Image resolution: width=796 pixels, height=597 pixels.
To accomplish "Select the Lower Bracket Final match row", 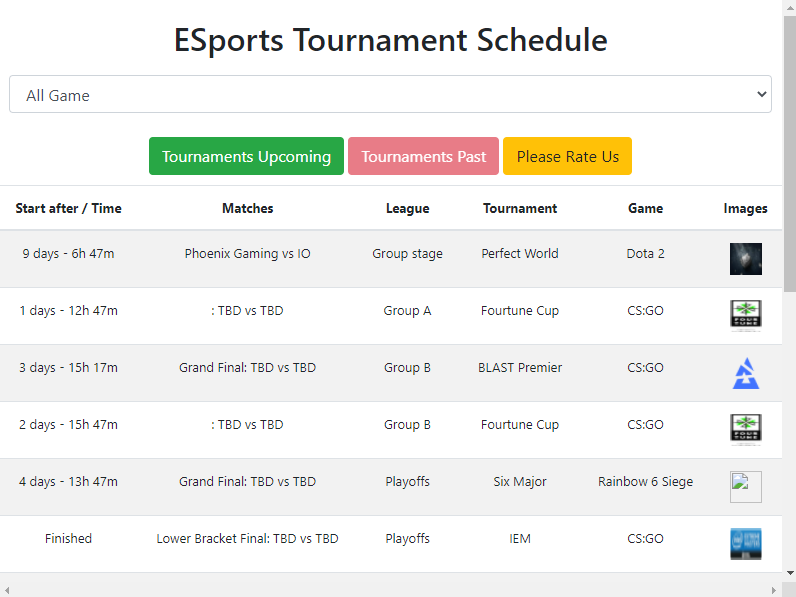I will coord(247,539).
